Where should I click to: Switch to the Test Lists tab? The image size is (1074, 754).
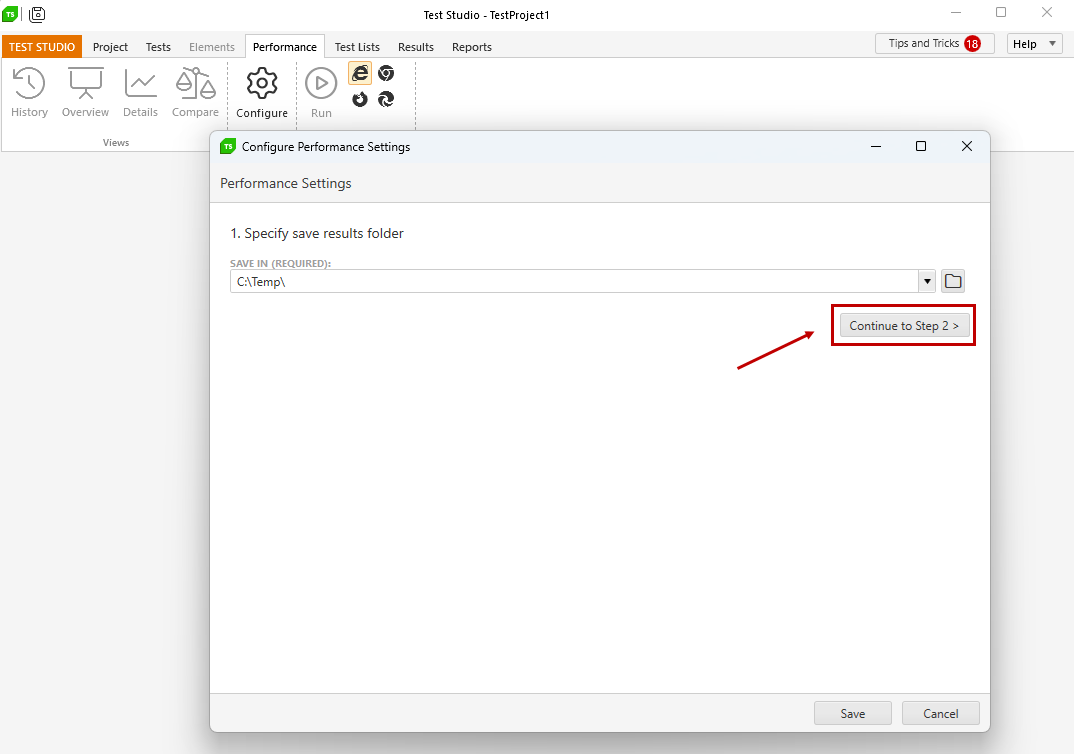357,47
